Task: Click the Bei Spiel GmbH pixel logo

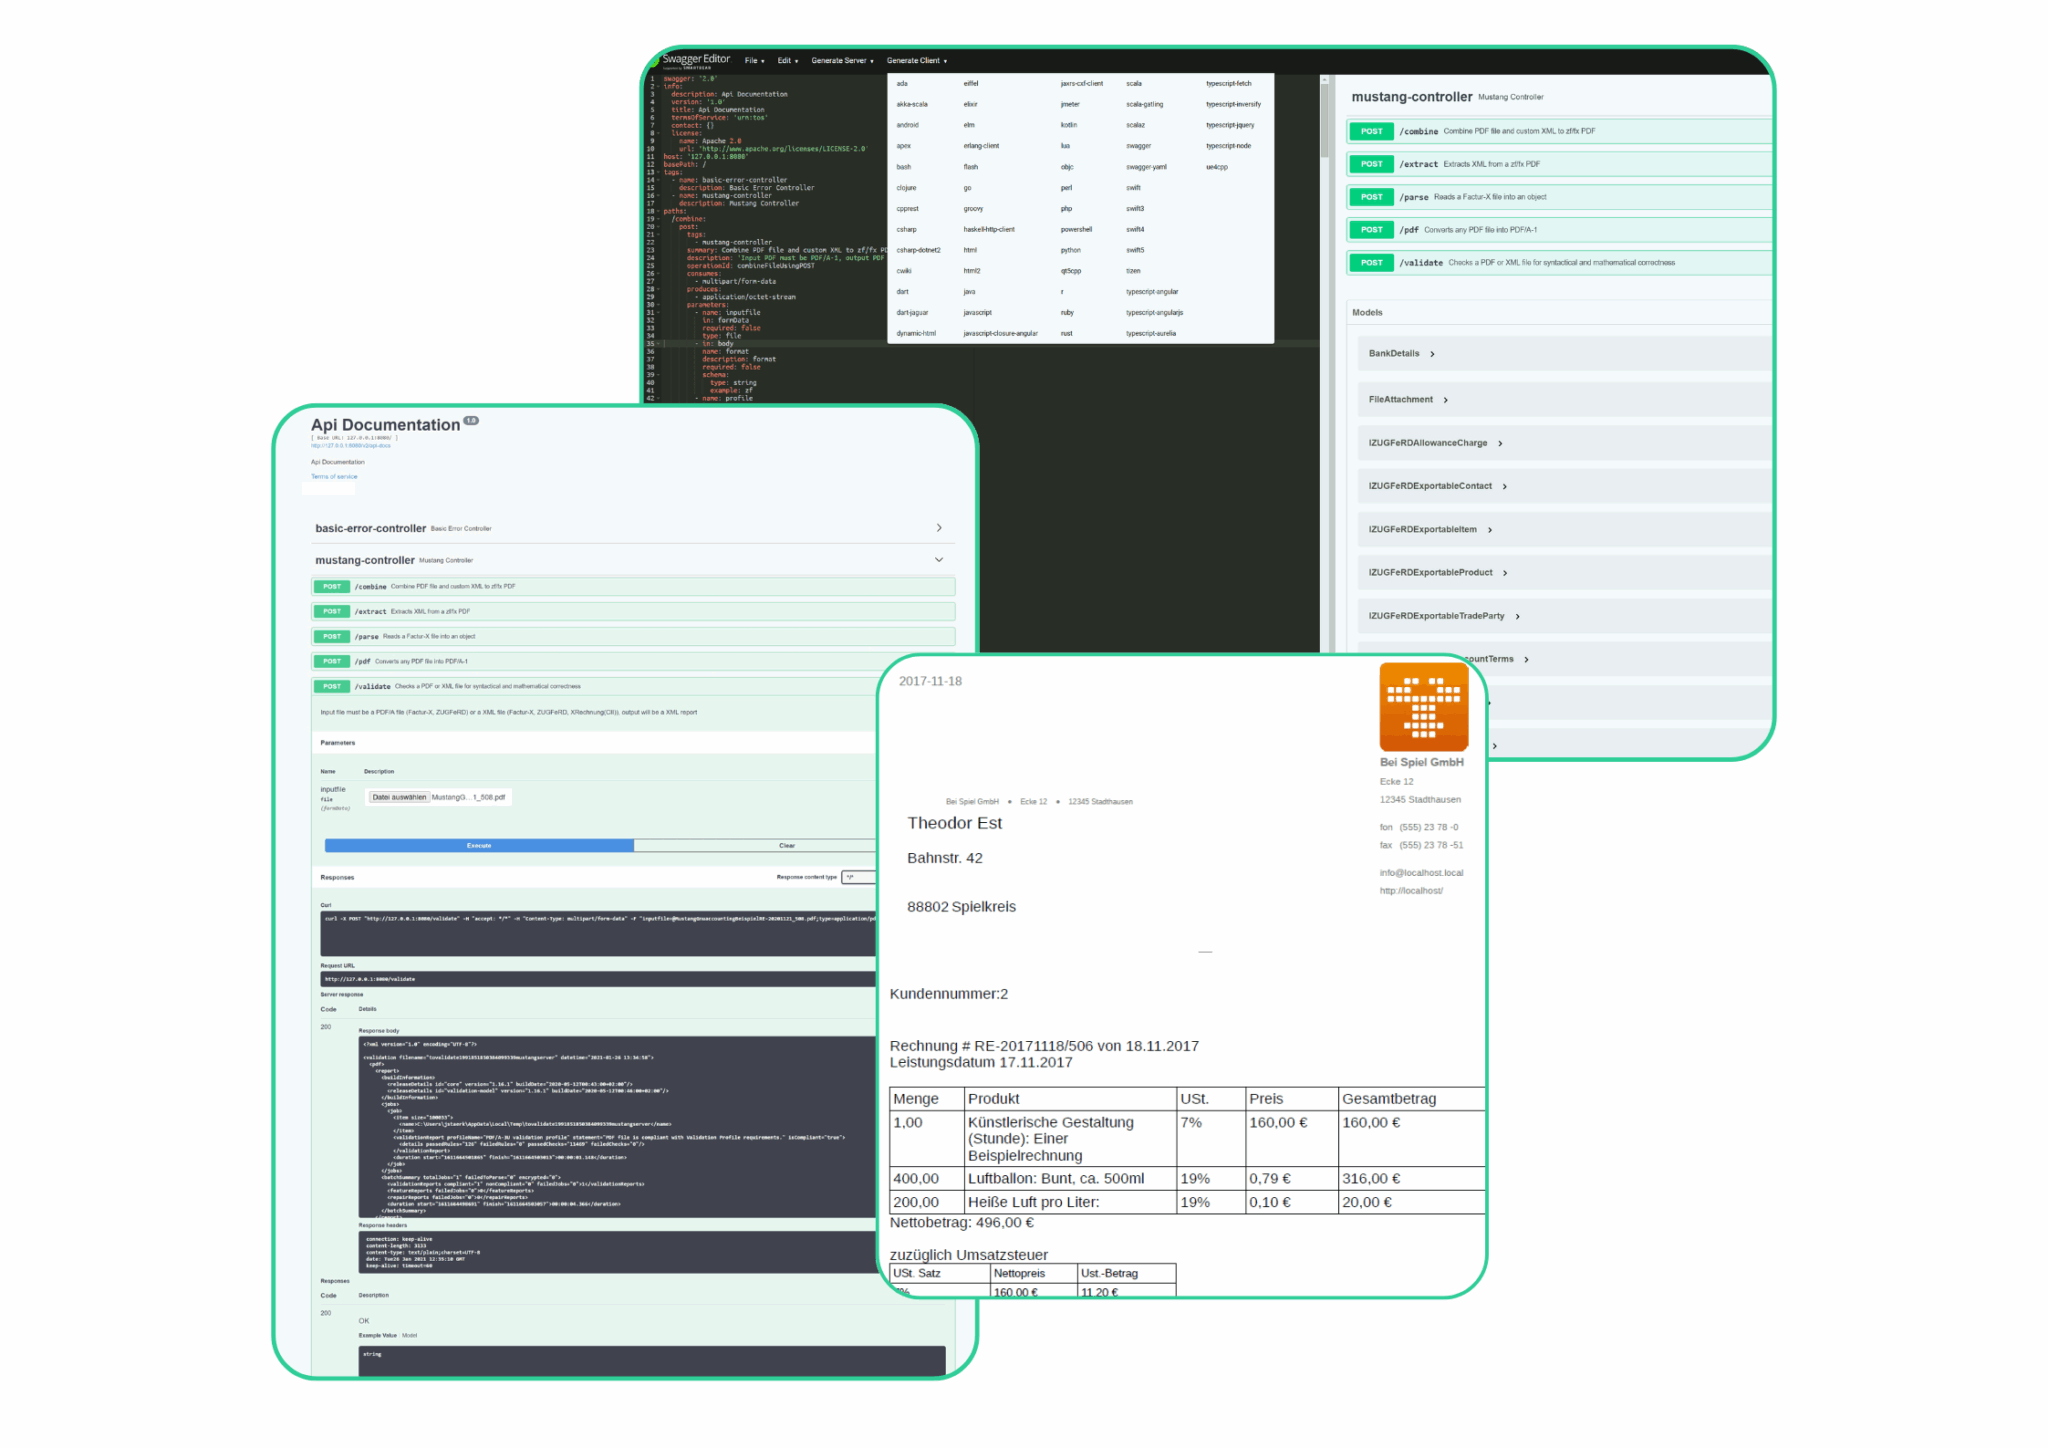Action: tap(1424, 707)
